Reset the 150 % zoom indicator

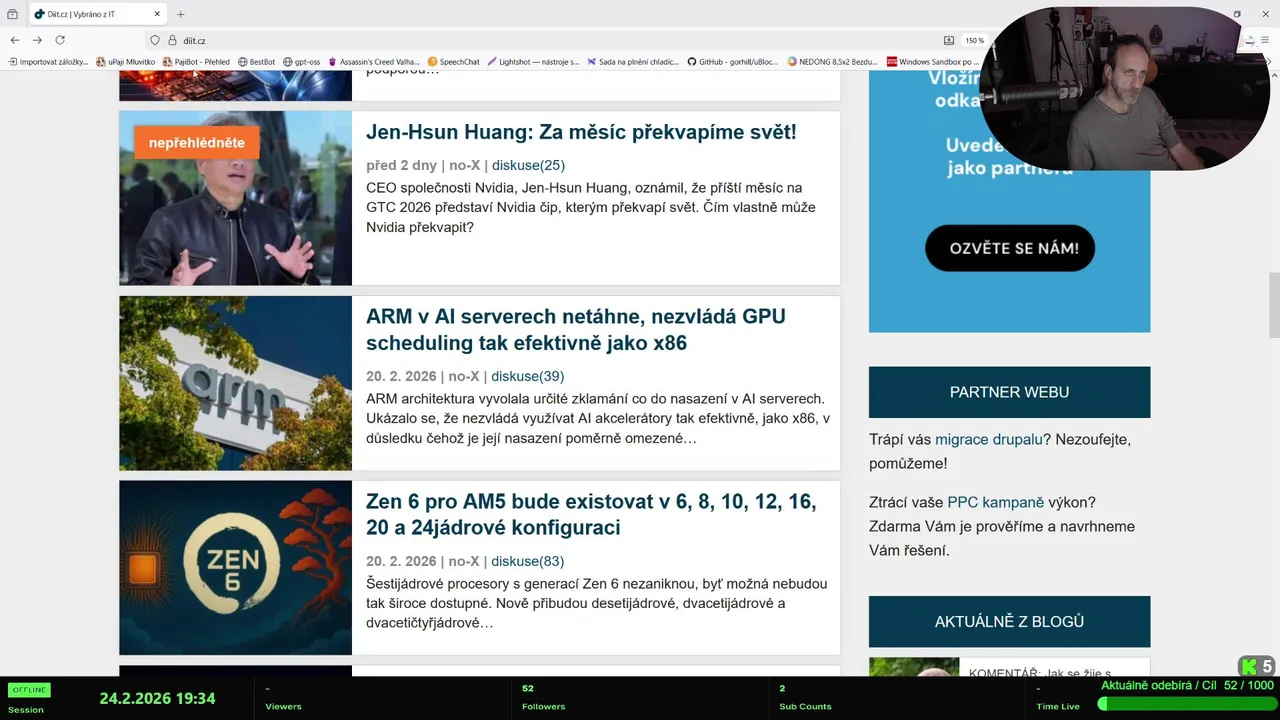click(x=974, y=41)
